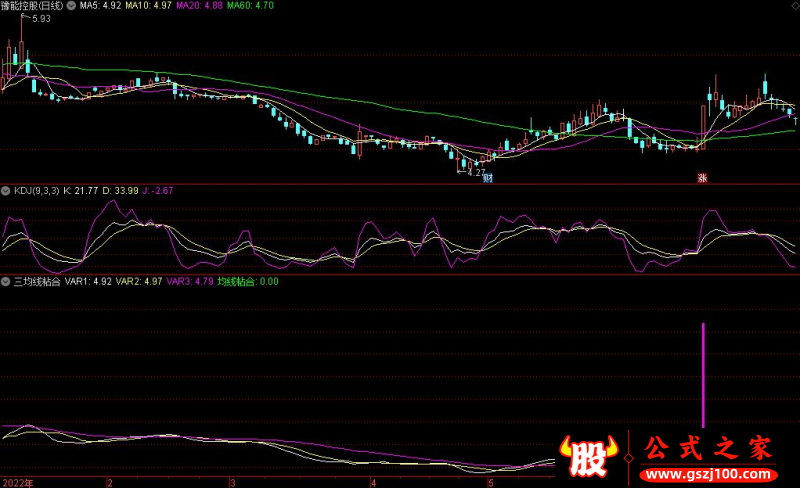Image resolution: width=800 pixels, height=488 pixels.
Task: Click the purple MA20 legend label
Action: (x=200, y=6)
